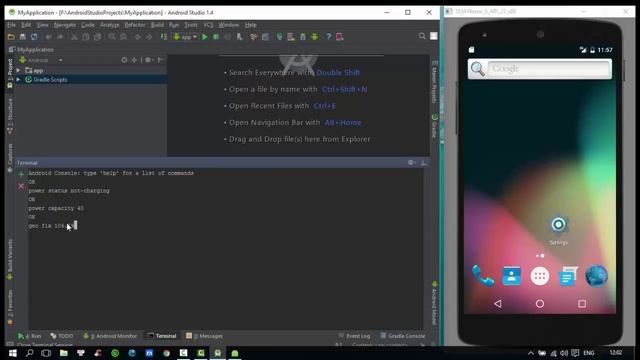Toggle the Structure side tool window tab
Viewport: 640px width, 360px height.
10,116
